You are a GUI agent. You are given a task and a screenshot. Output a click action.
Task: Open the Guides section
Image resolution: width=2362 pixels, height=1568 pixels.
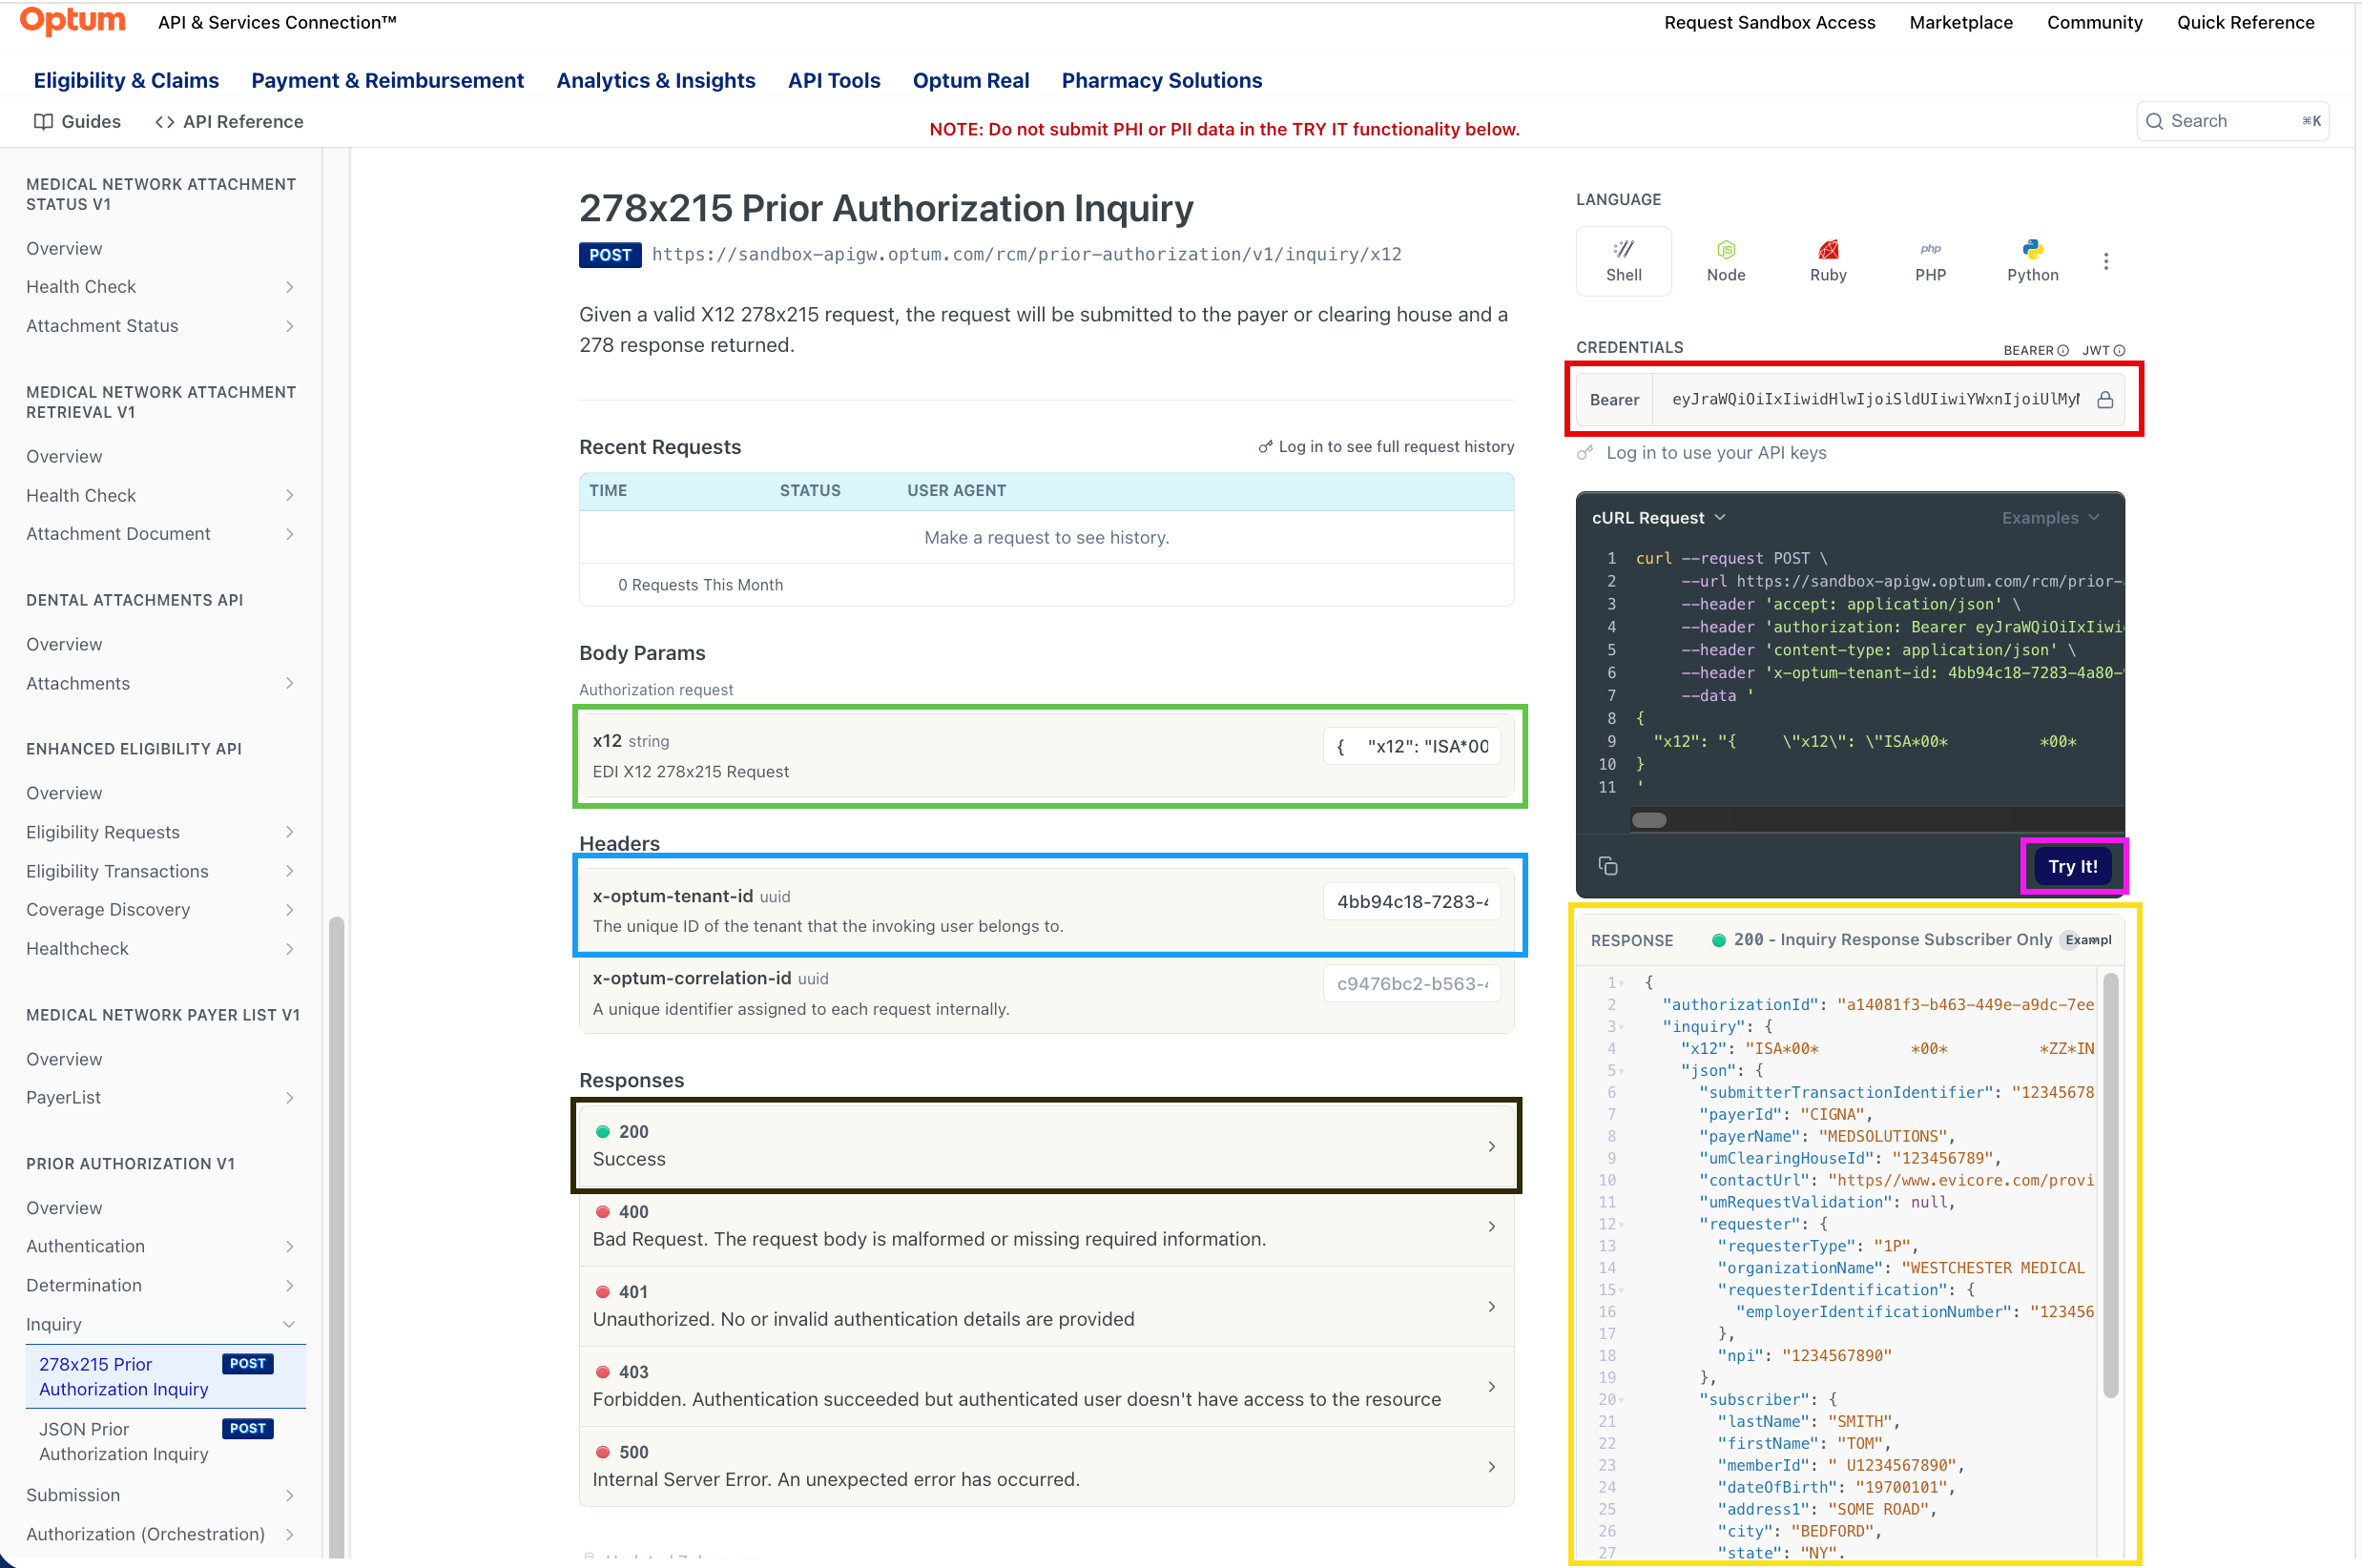(77, 121)
